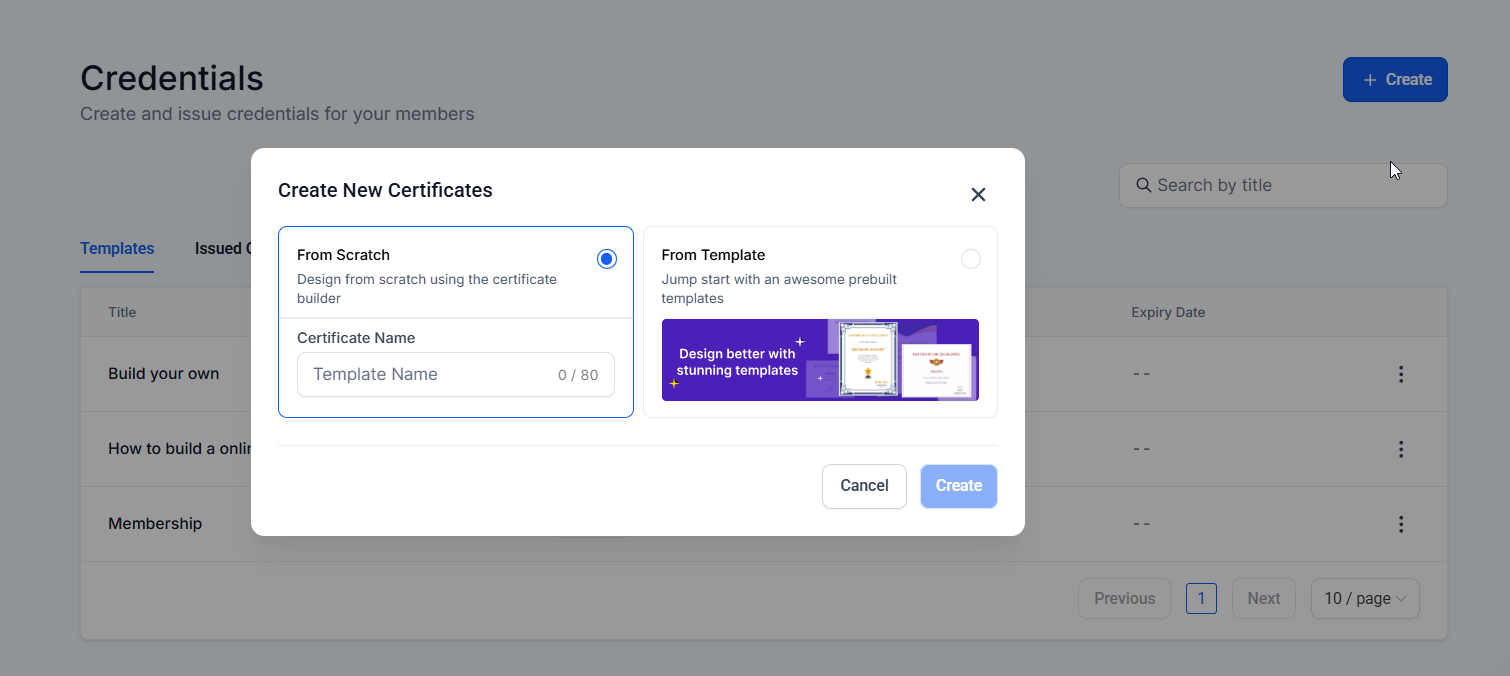
Task: Open the kebab menu on the second template row
Action: [x=1400, y=449]
